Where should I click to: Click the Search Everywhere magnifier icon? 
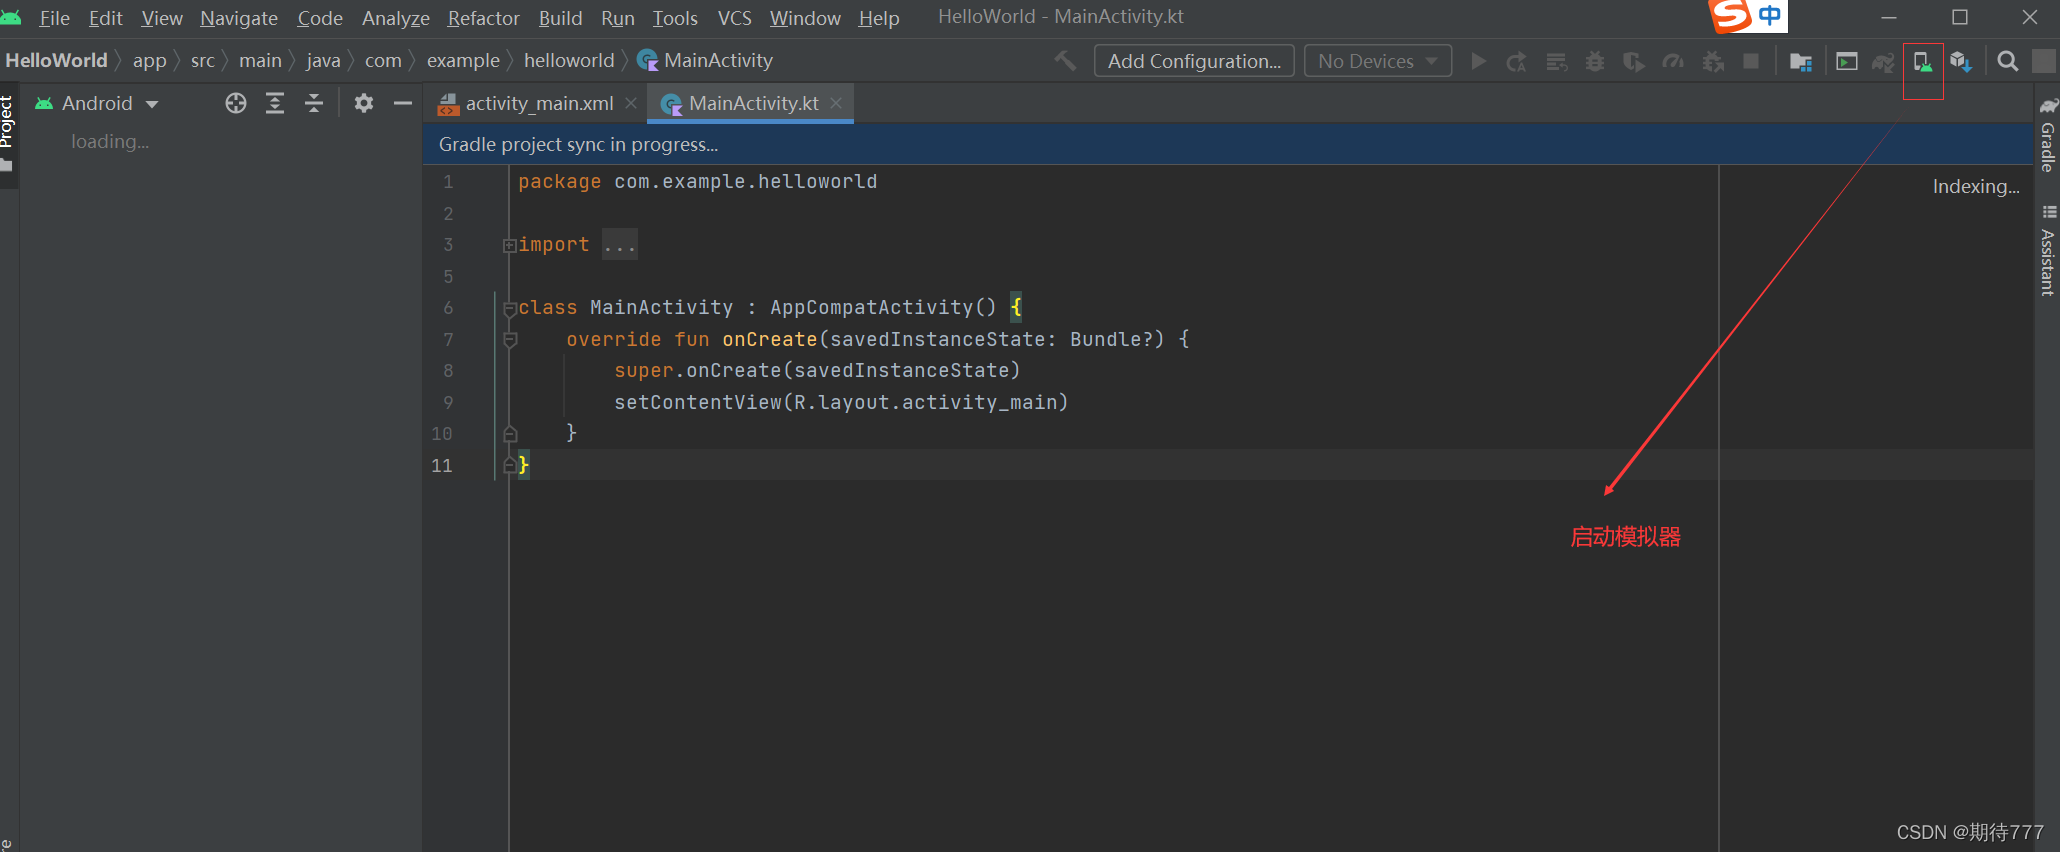[x=2007, y=61]
